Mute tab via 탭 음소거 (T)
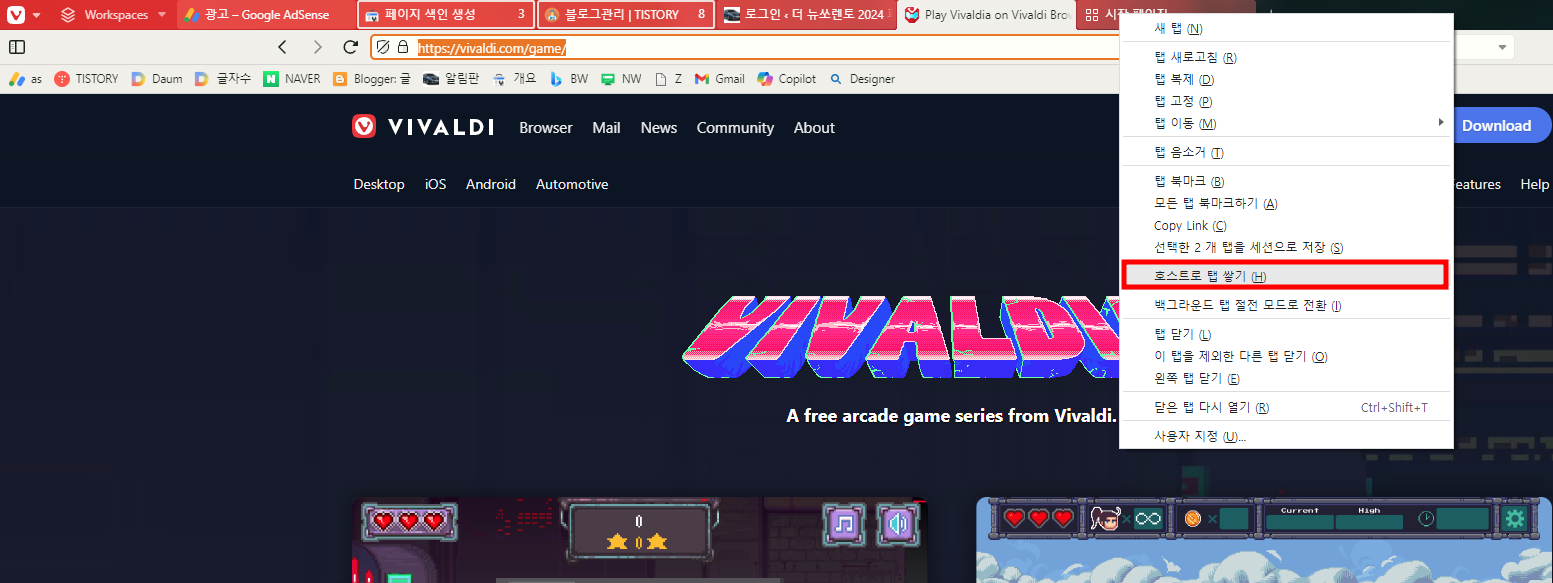The image size is (1553, 583). coord(1285,153)
